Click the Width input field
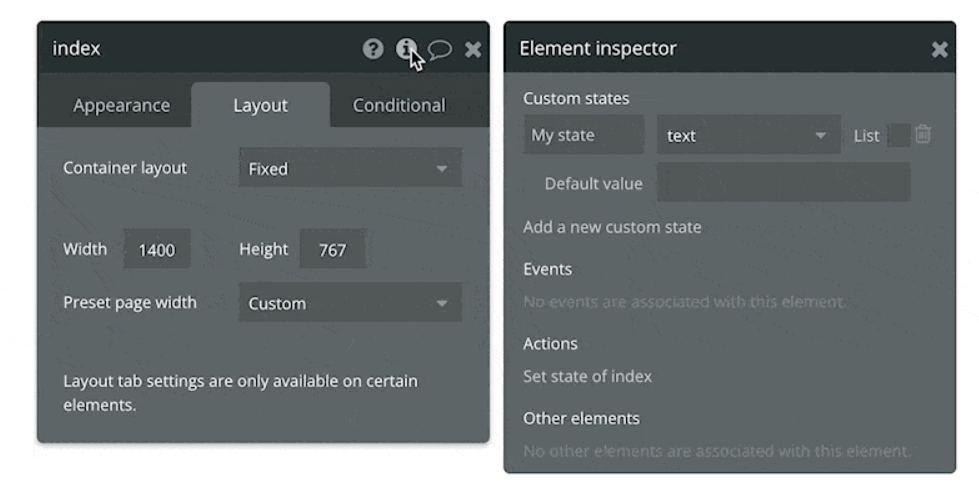Screen dimensions: 979x496 pos(157,249)
